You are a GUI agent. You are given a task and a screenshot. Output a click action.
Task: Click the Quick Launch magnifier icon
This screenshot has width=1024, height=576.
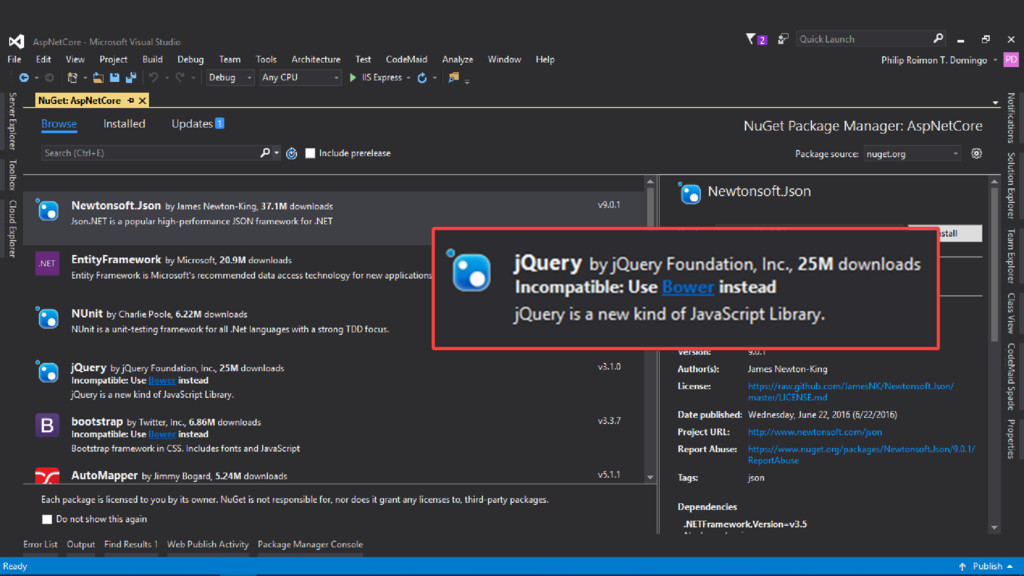pos(938,39)
